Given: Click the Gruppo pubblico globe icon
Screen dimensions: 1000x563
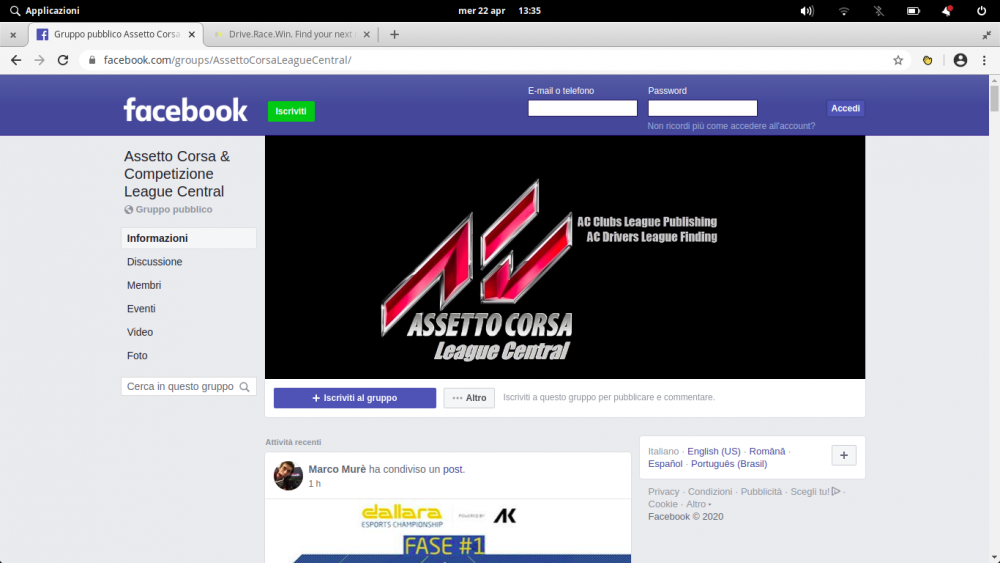Looking at the screenshot, I should pyautogui.click(x=128, y=210).
